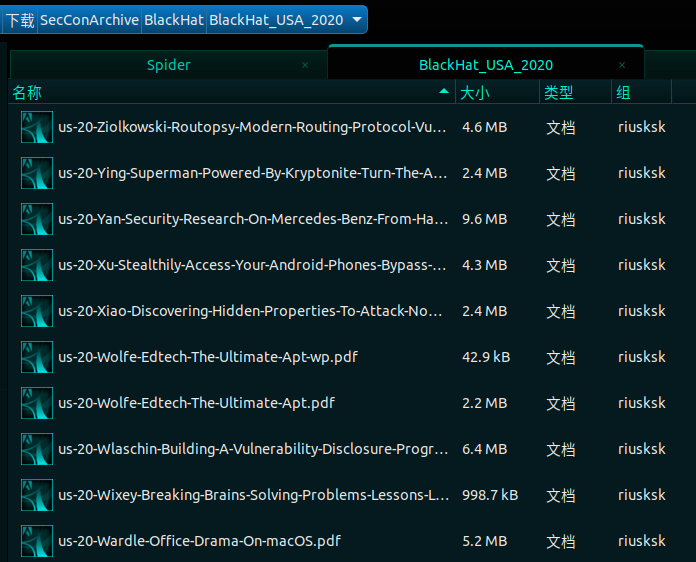Click the 2.2 MB size cell

click(x=484, y=404)
